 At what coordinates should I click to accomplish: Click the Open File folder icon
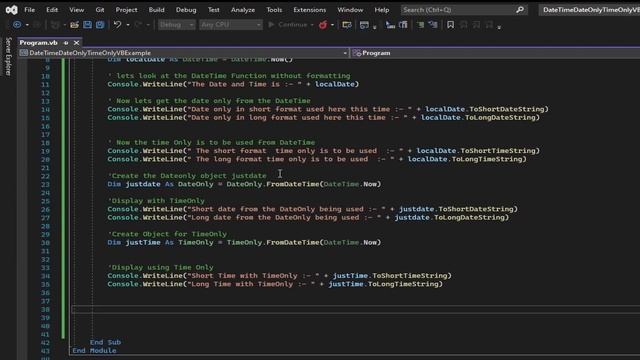coord(74,25)
